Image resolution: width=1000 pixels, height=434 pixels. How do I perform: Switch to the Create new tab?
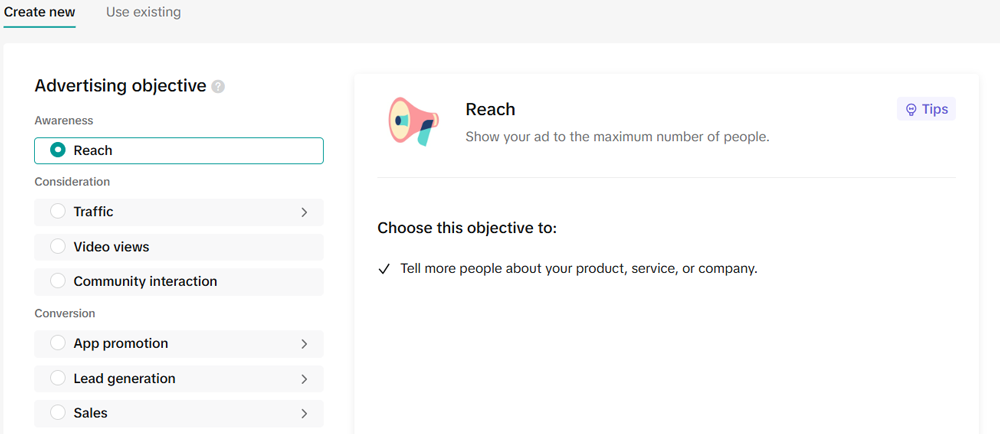[x=39, y=13]
